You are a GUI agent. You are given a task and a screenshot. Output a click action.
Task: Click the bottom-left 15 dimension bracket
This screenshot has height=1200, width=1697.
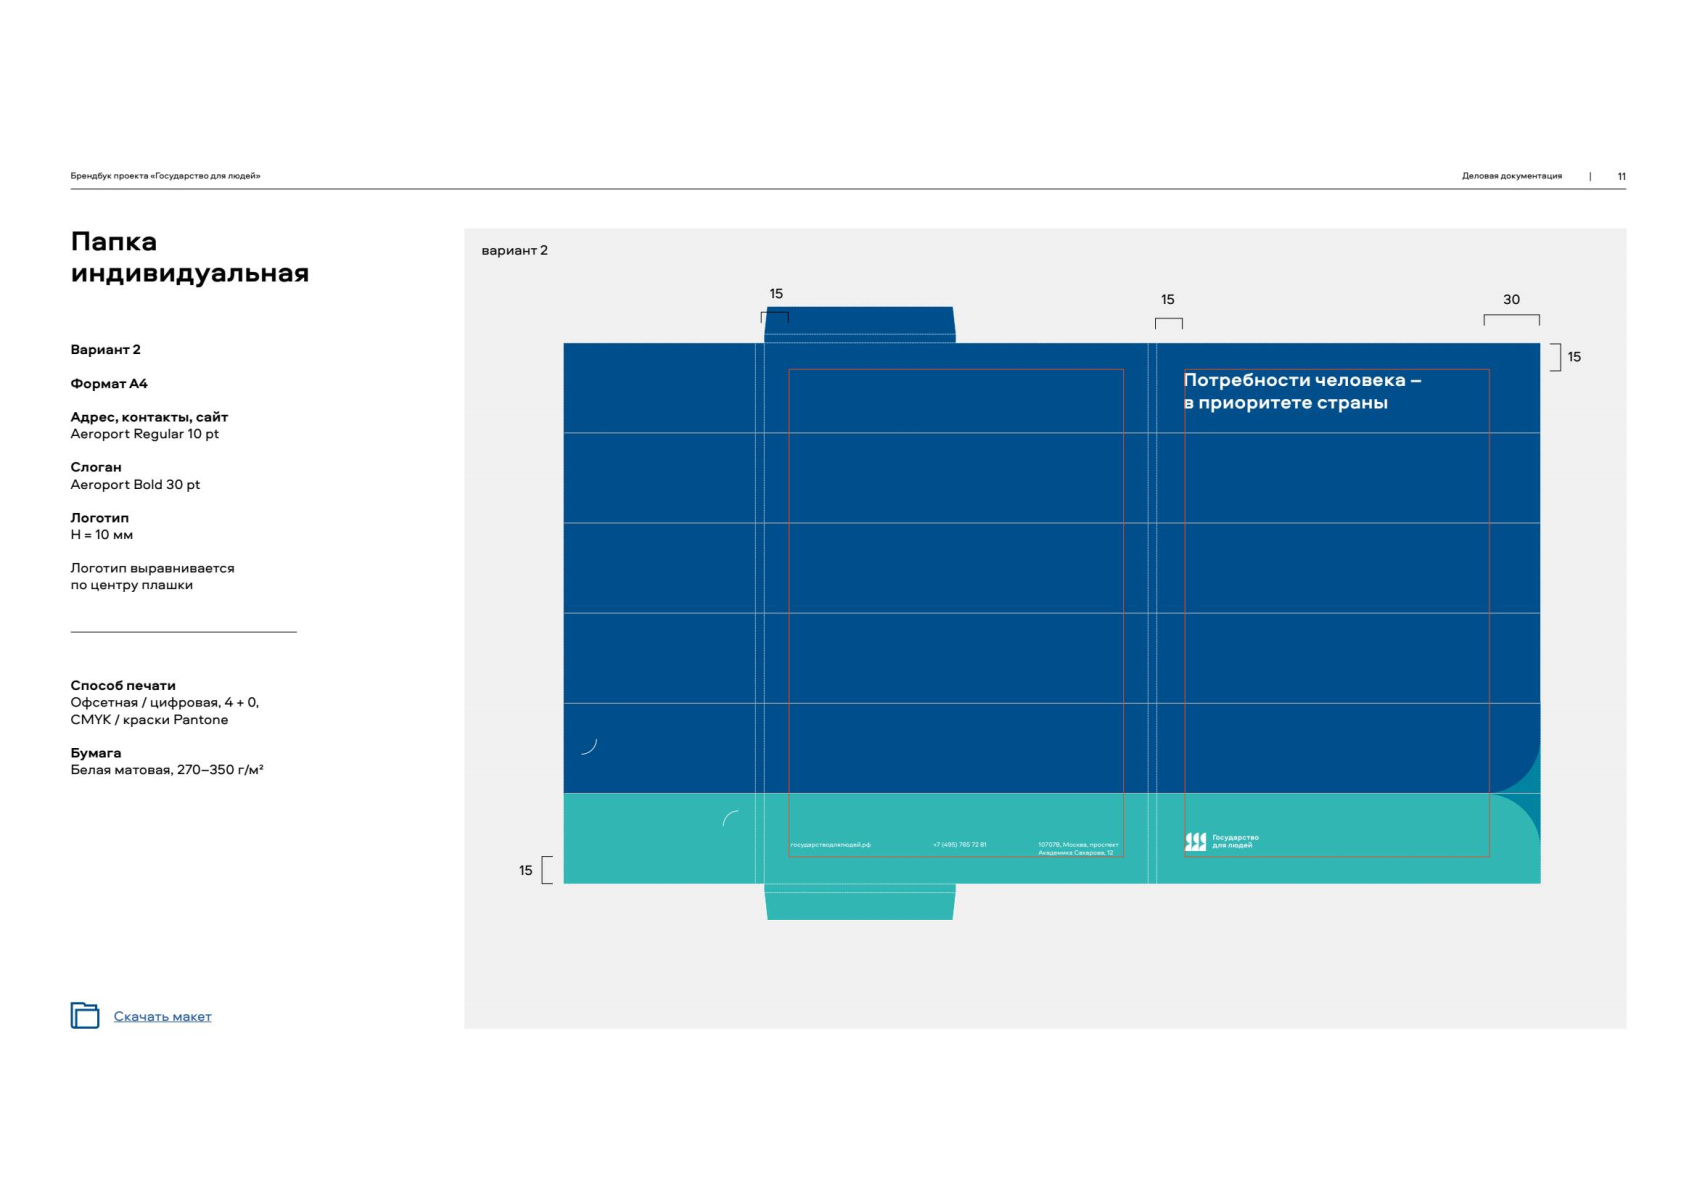coord(546,870)
